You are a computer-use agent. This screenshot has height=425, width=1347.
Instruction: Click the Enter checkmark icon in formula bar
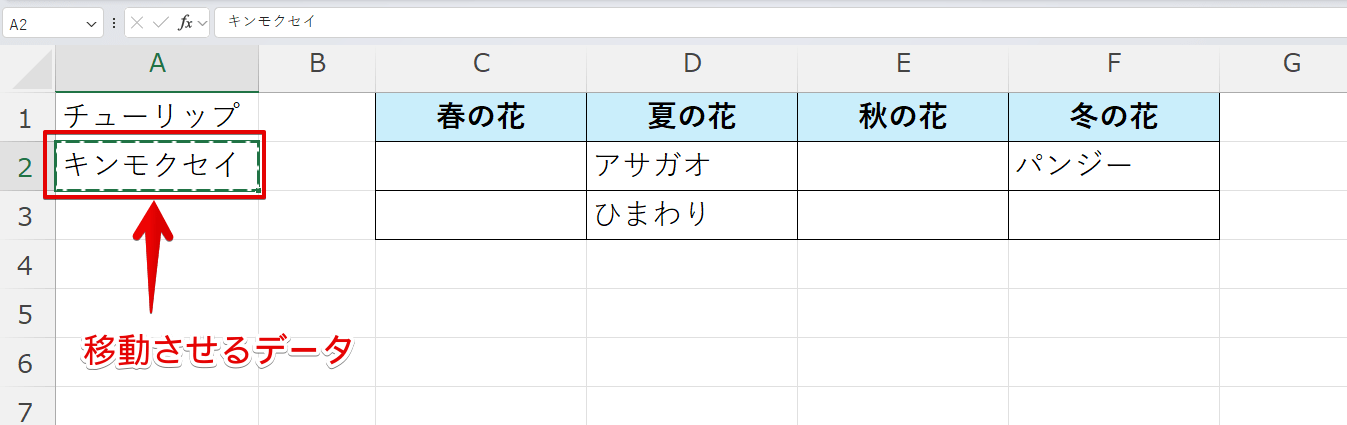(x=161, y=22)
